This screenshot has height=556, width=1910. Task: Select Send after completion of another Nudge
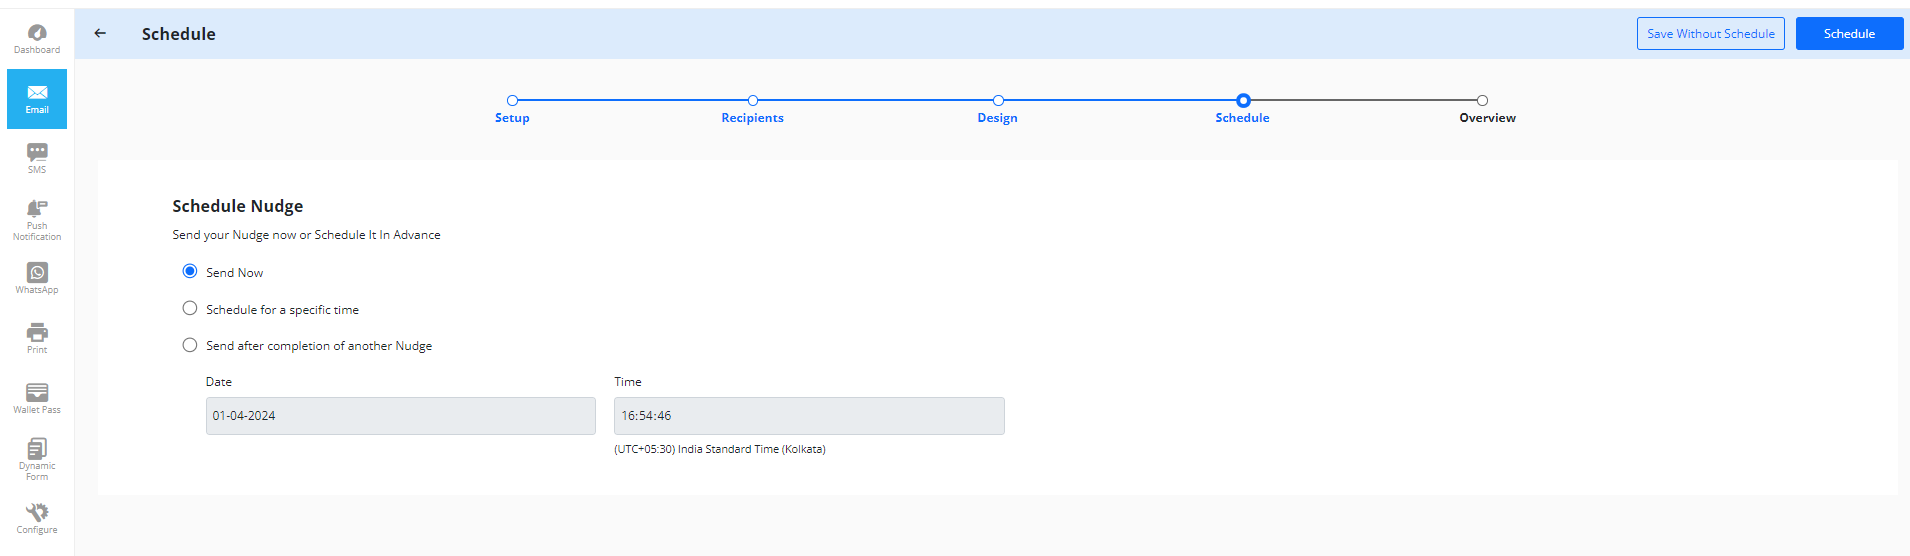[190, 345]
